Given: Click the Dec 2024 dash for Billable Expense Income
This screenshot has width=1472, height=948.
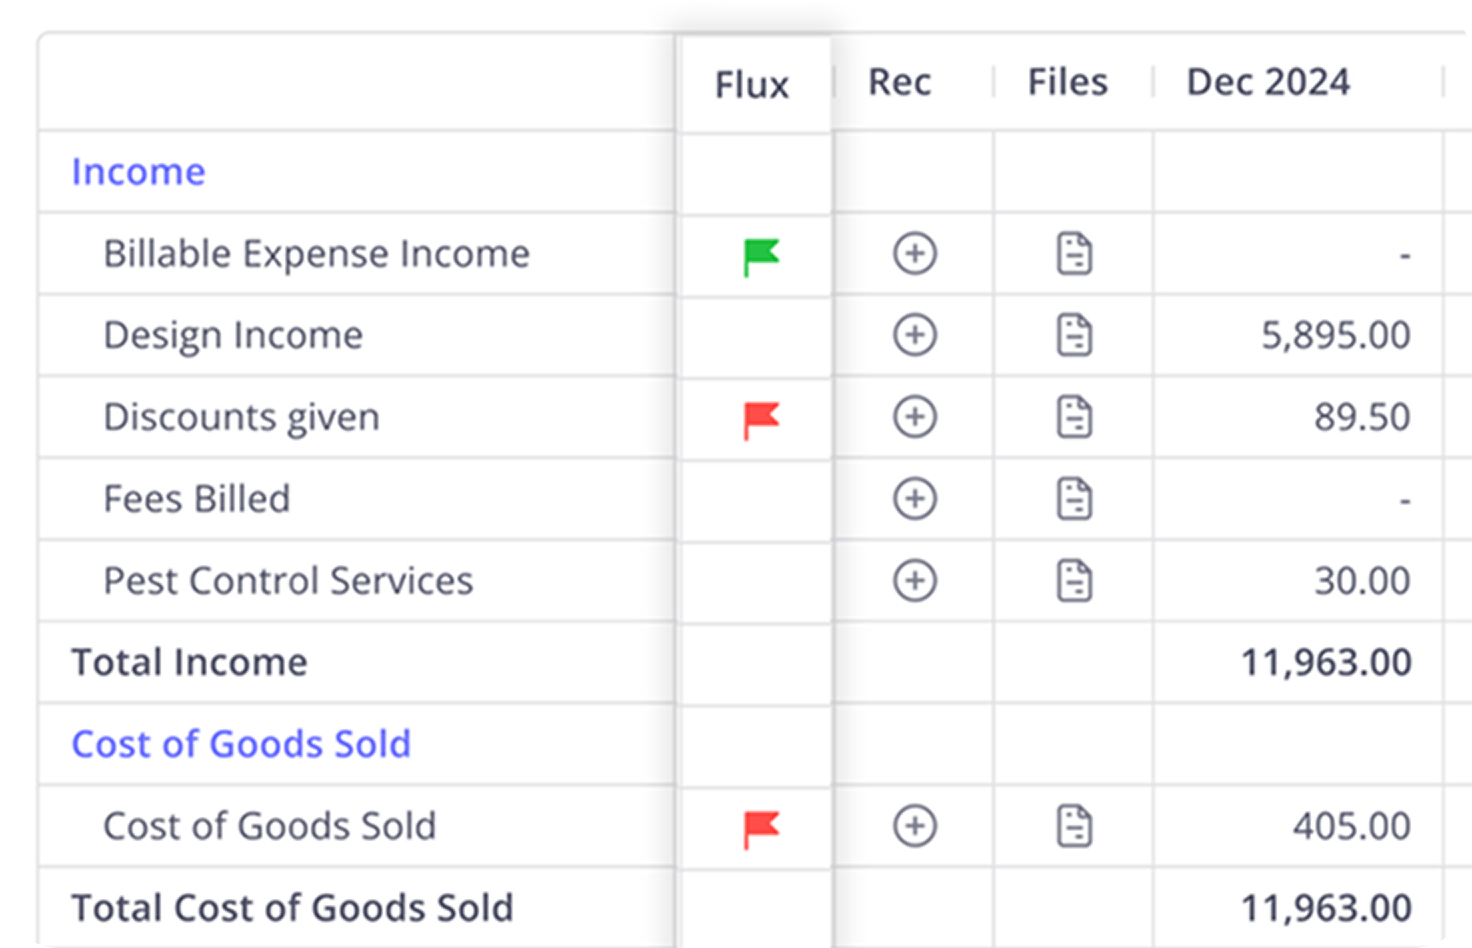Looking at the screenshot, I should [x=1405, y=256].
